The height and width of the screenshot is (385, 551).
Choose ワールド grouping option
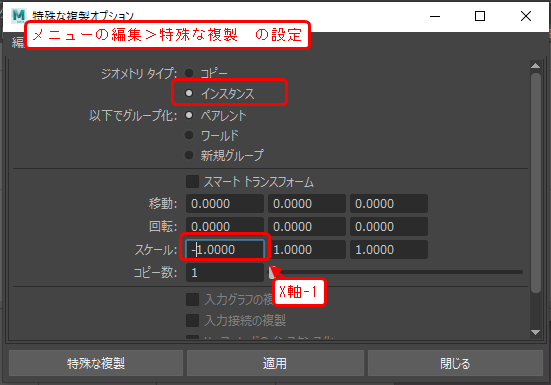point(189,135)
